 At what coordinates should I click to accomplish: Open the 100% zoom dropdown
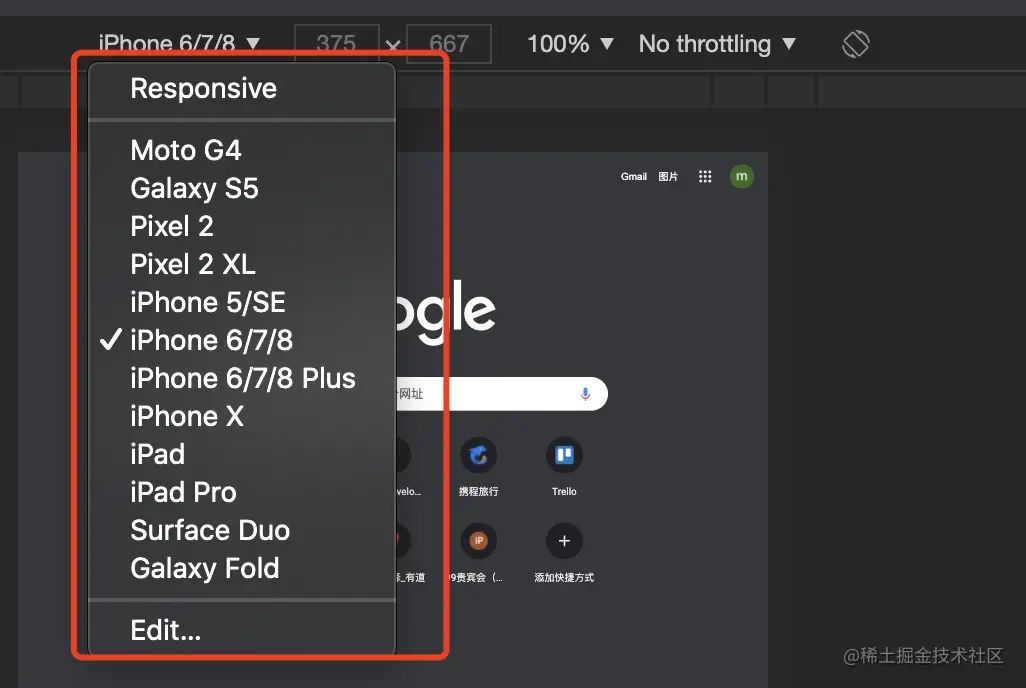tap(570, 44)
